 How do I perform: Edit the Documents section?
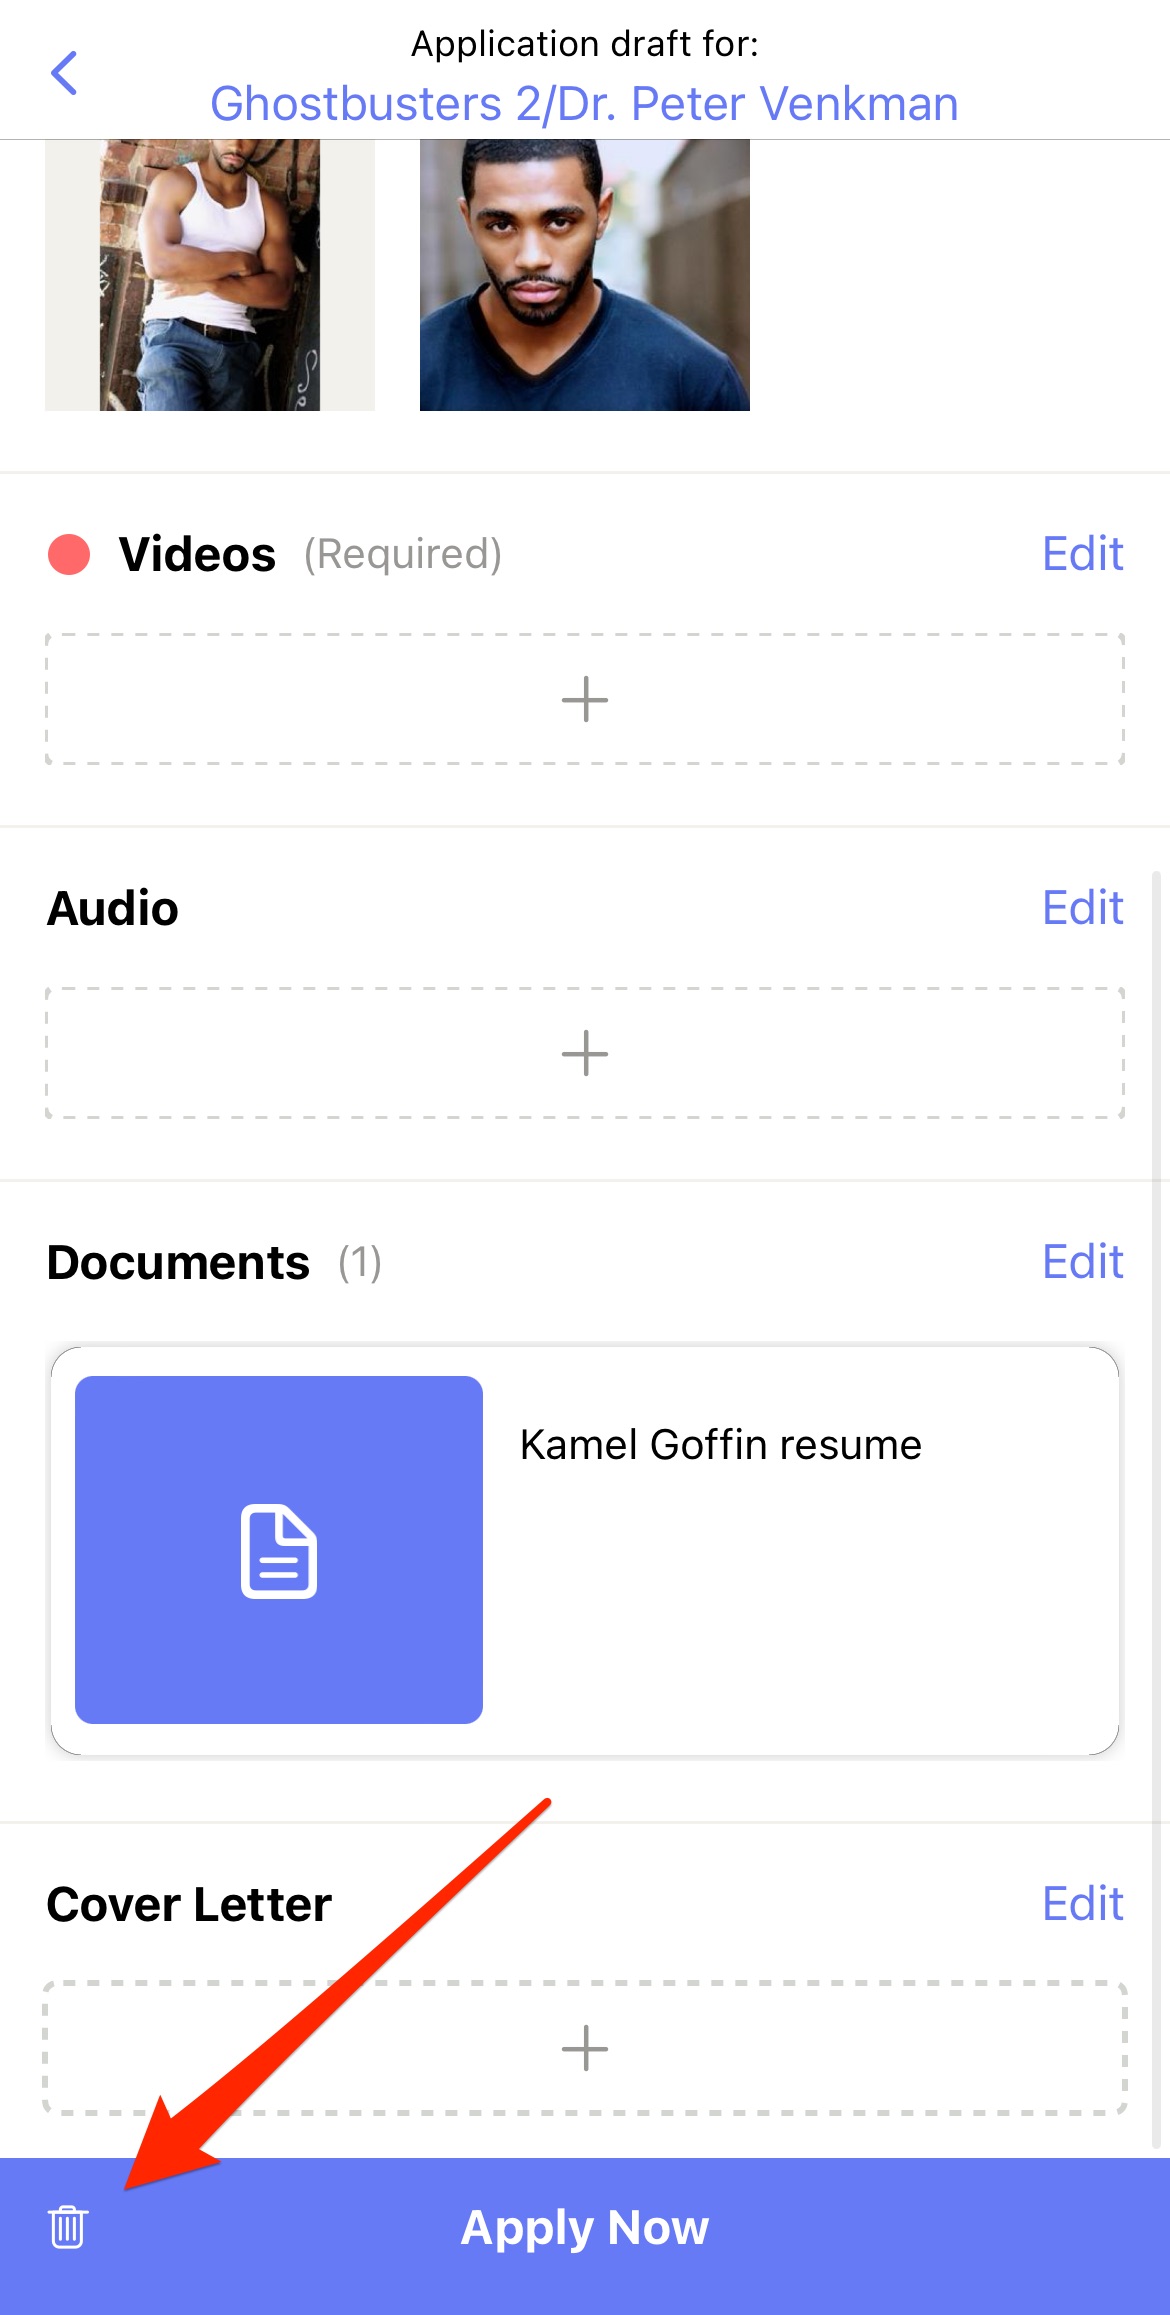pos(1083,1262)
